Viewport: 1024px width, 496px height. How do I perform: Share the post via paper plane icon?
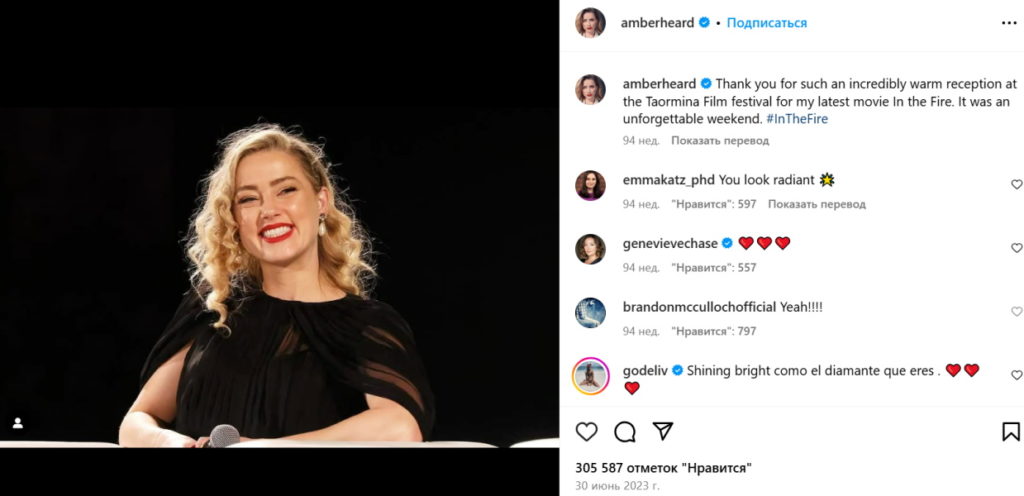pos(663,431)
